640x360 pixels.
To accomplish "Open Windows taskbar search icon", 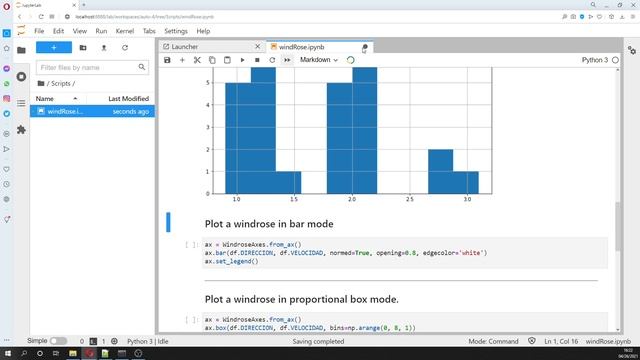I will [24, 353].
